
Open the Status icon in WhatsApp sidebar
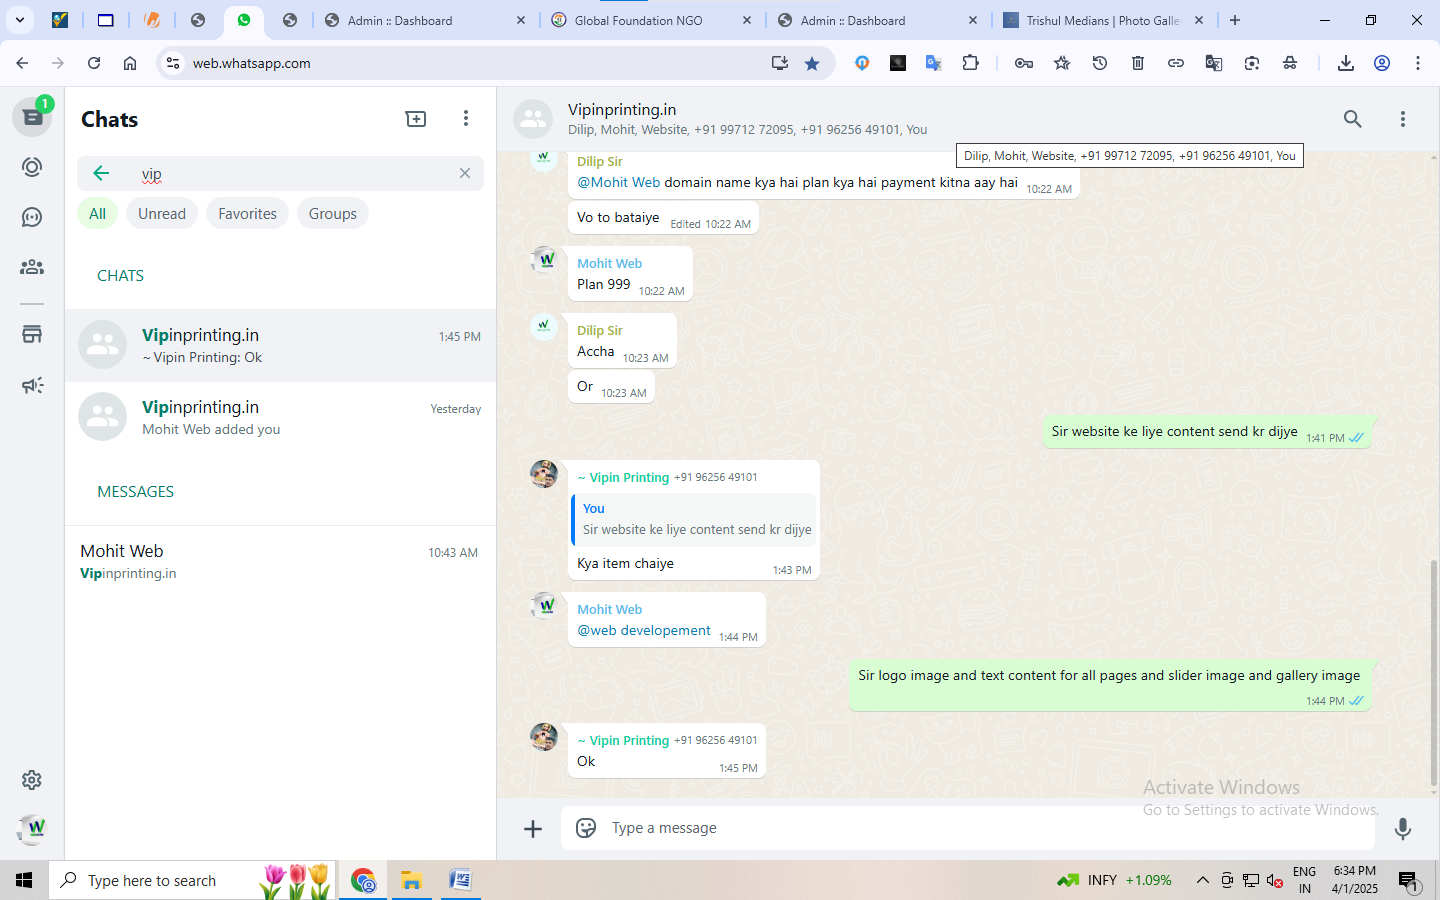click(32, 167)
